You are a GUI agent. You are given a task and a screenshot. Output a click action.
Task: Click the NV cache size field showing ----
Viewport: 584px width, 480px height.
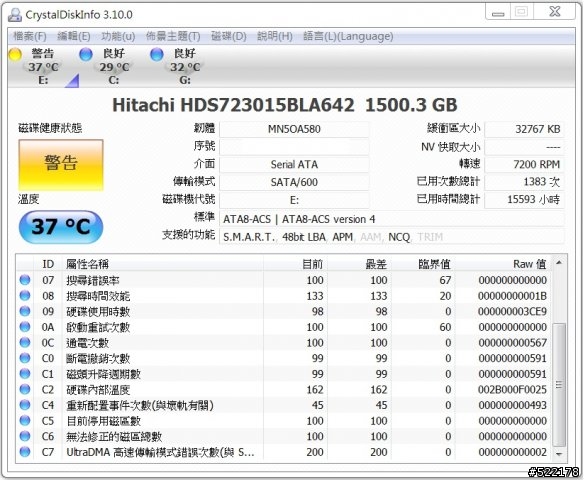click(x=524, y=147)
